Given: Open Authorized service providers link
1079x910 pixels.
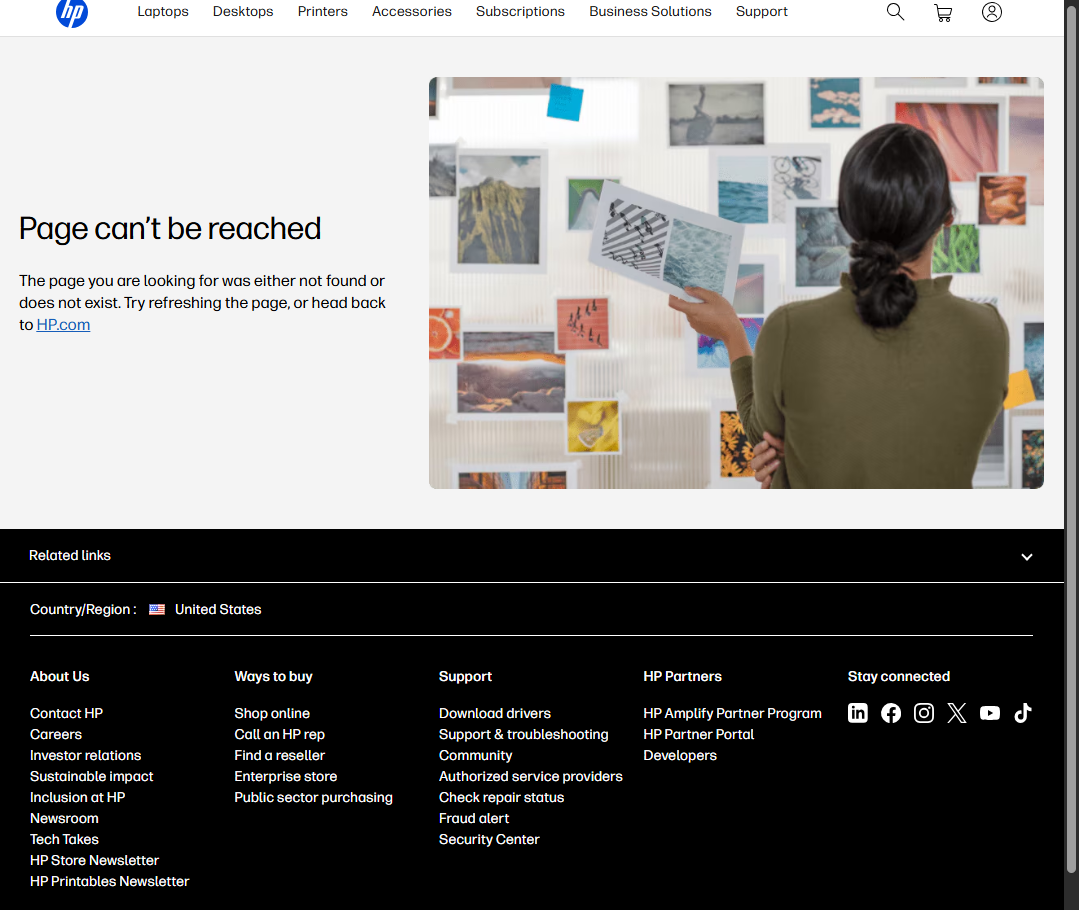Looking at the screenshot, I should click(531, 776).
